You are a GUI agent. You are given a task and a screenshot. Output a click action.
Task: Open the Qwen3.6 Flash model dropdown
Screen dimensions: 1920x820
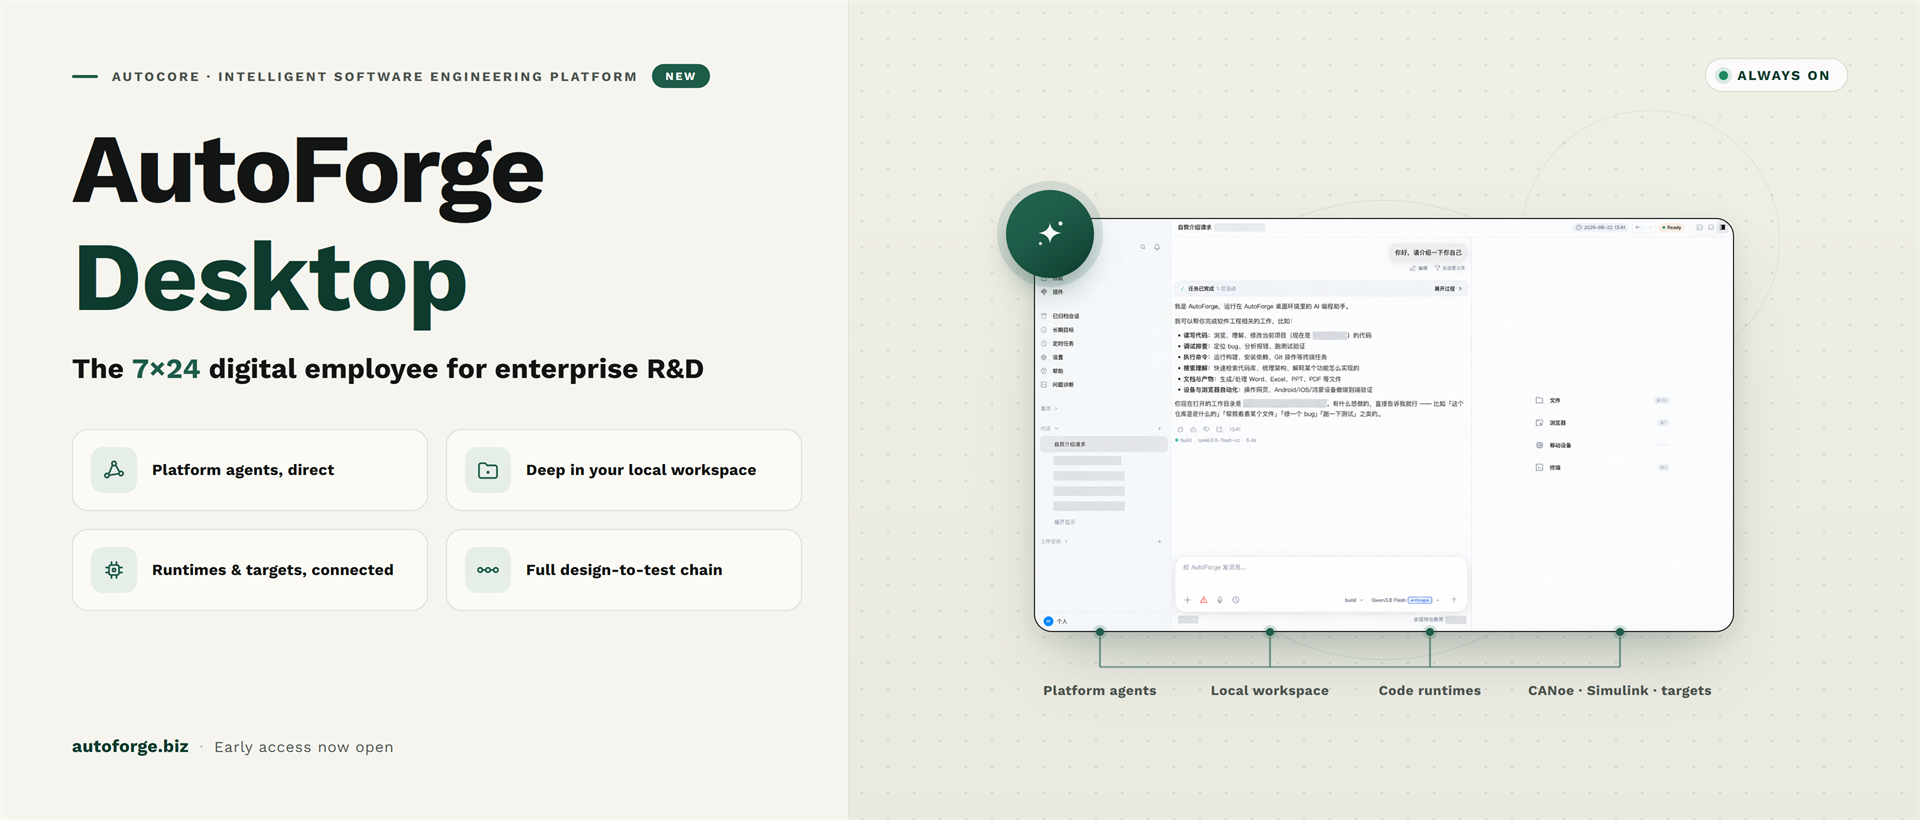1405,600
